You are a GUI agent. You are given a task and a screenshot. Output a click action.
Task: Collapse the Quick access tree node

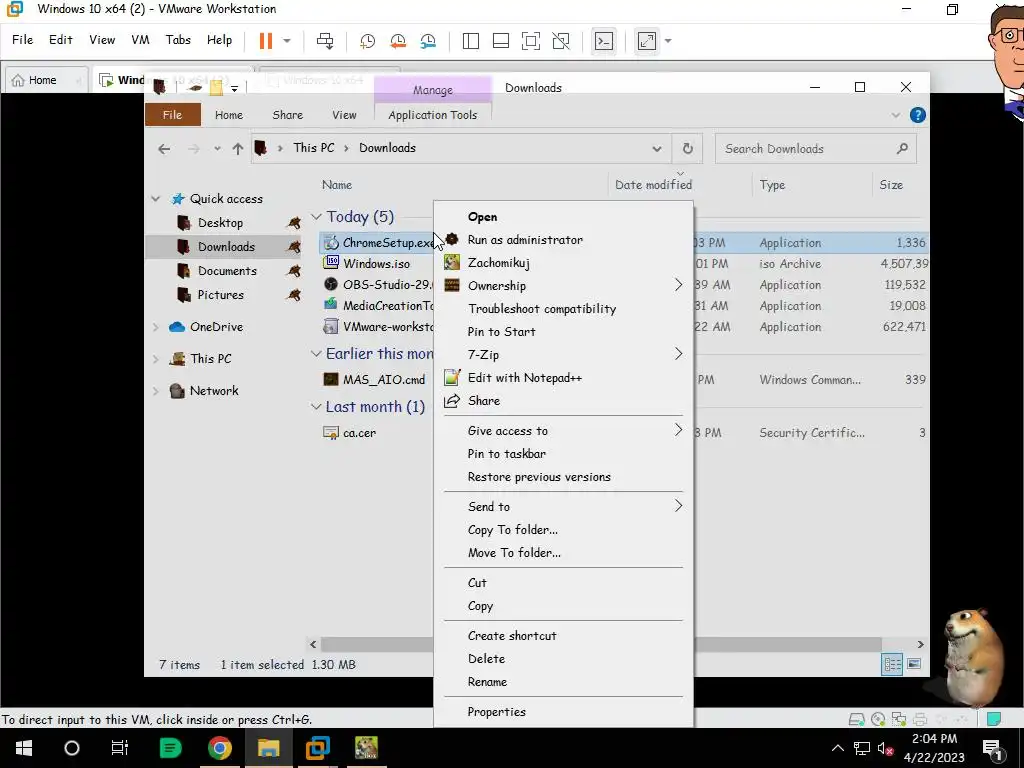(156, 199)
